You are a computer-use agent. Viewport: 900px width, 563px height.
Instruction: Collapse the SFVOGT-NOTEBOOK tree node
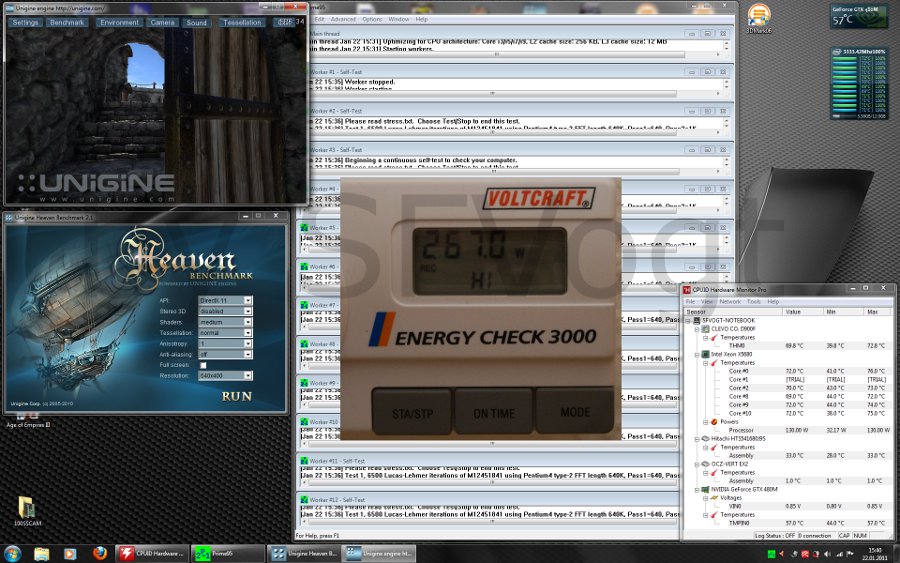(x=688, y=321)
